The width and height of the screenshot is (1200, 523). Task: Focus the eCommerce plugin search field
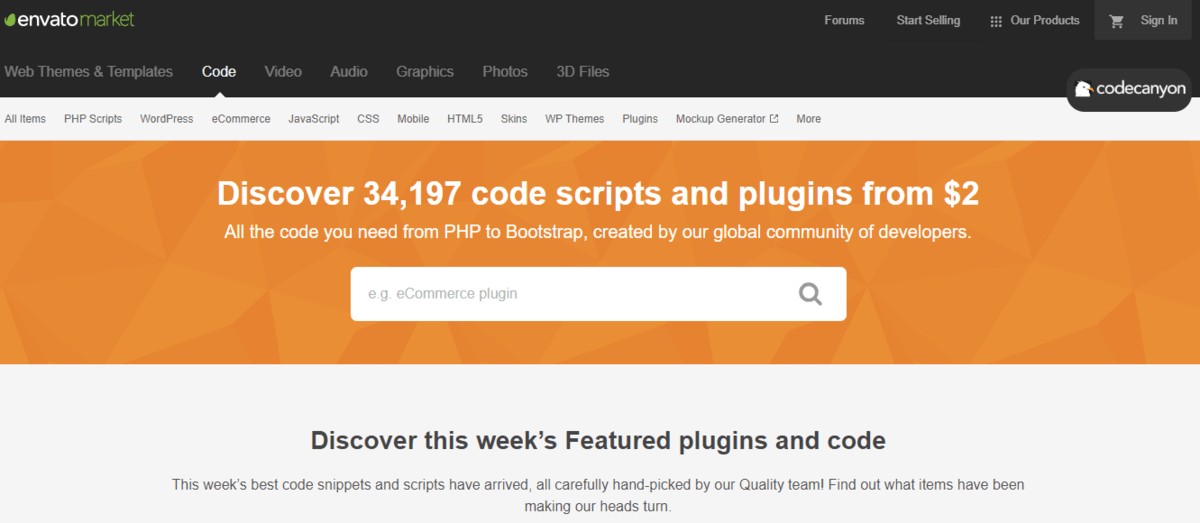tap(598, 294)
